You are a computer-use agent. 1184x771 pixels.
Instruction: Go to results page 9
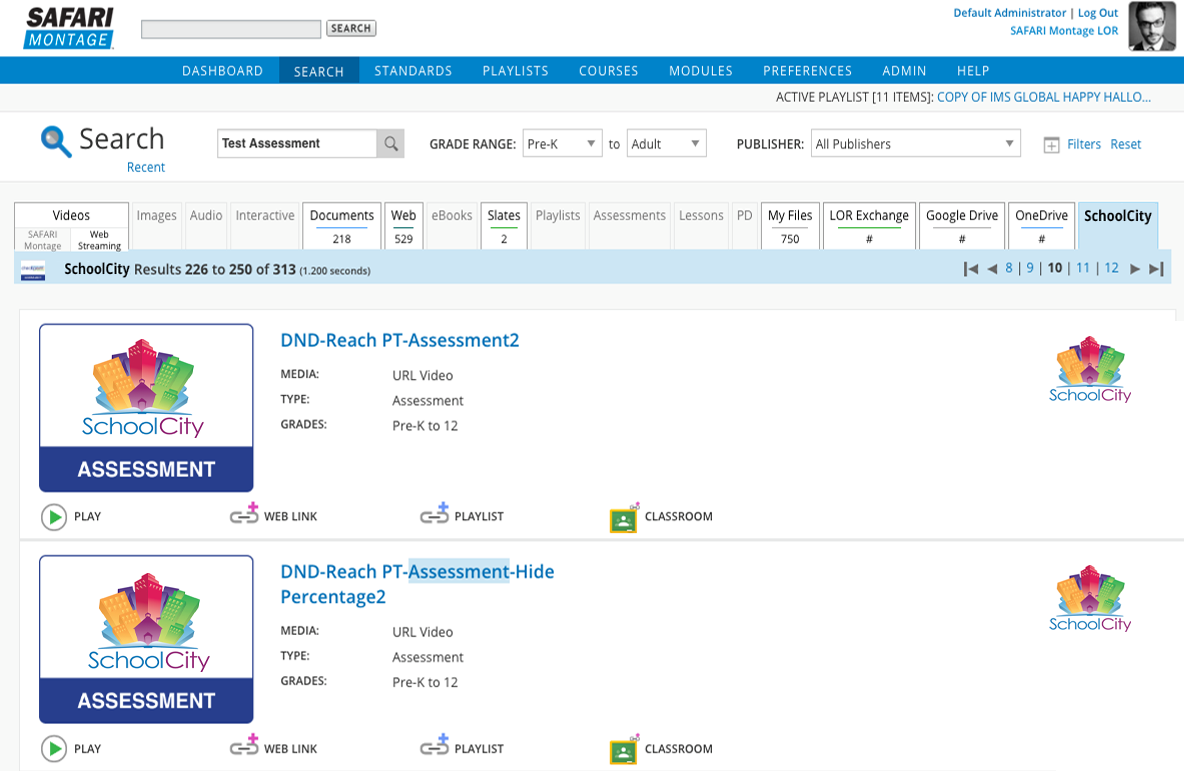(1030, 268)
